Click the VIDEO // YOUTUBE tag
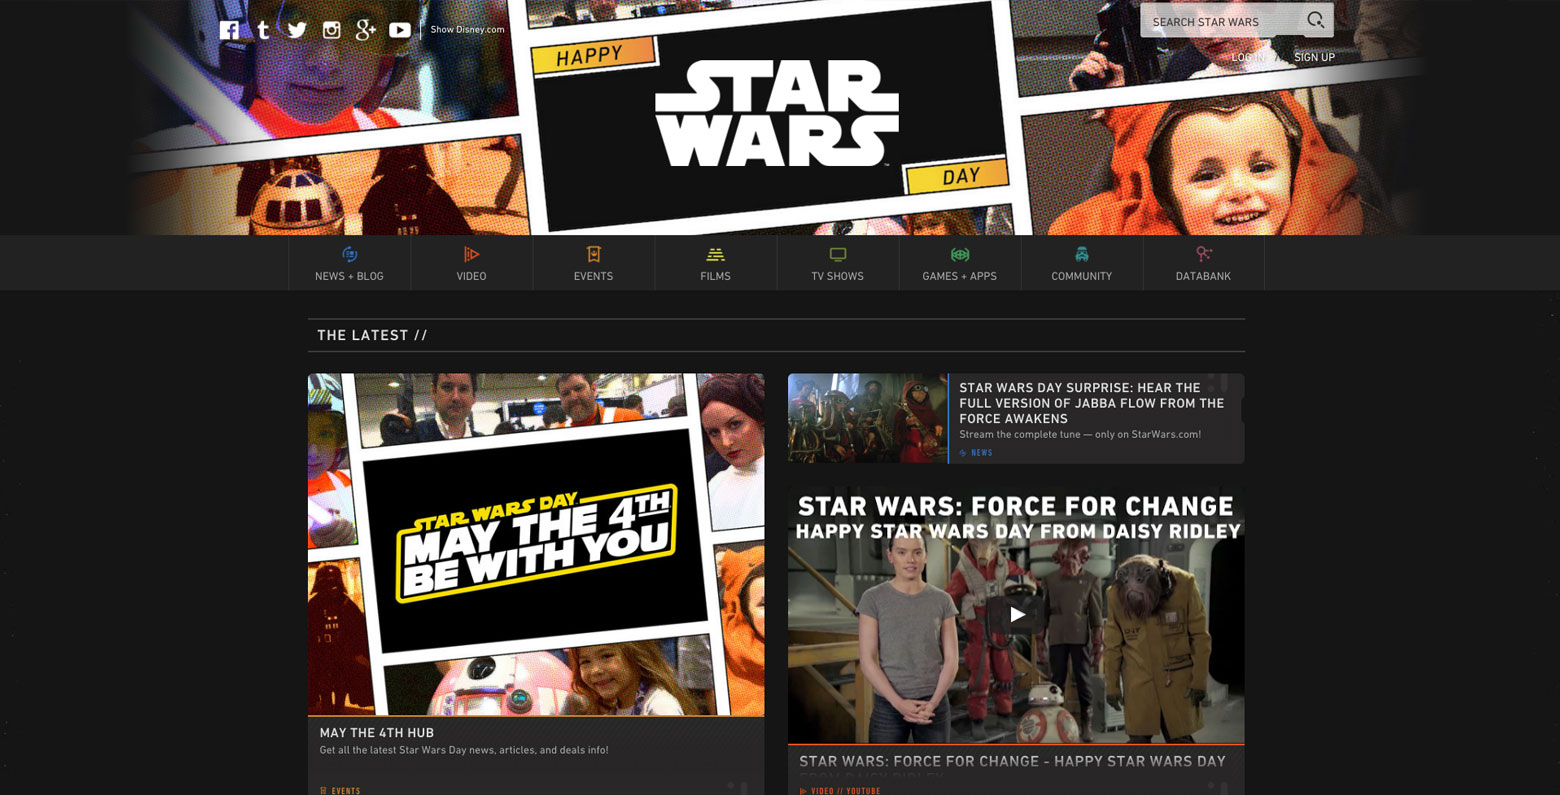Viewport: 1560px width, 795px height. 840,791
